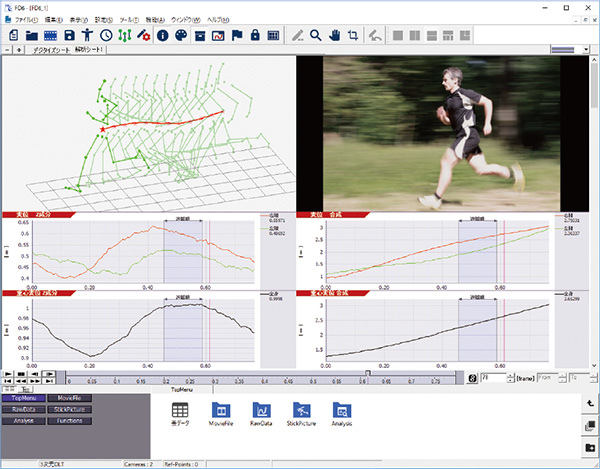Click the frame number input field
600x469 pixels.
tap(494, 379)
